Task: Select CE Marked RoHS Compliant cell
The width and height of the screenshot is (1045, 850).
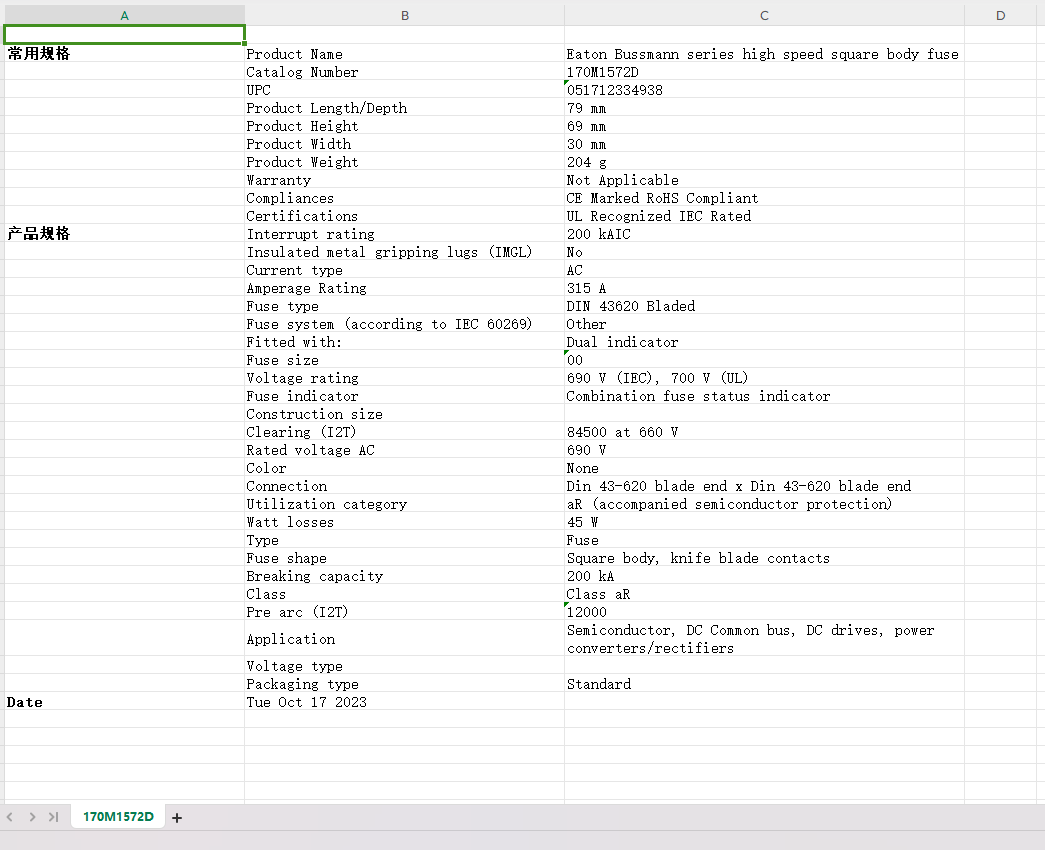Action: tap(764, 197)
